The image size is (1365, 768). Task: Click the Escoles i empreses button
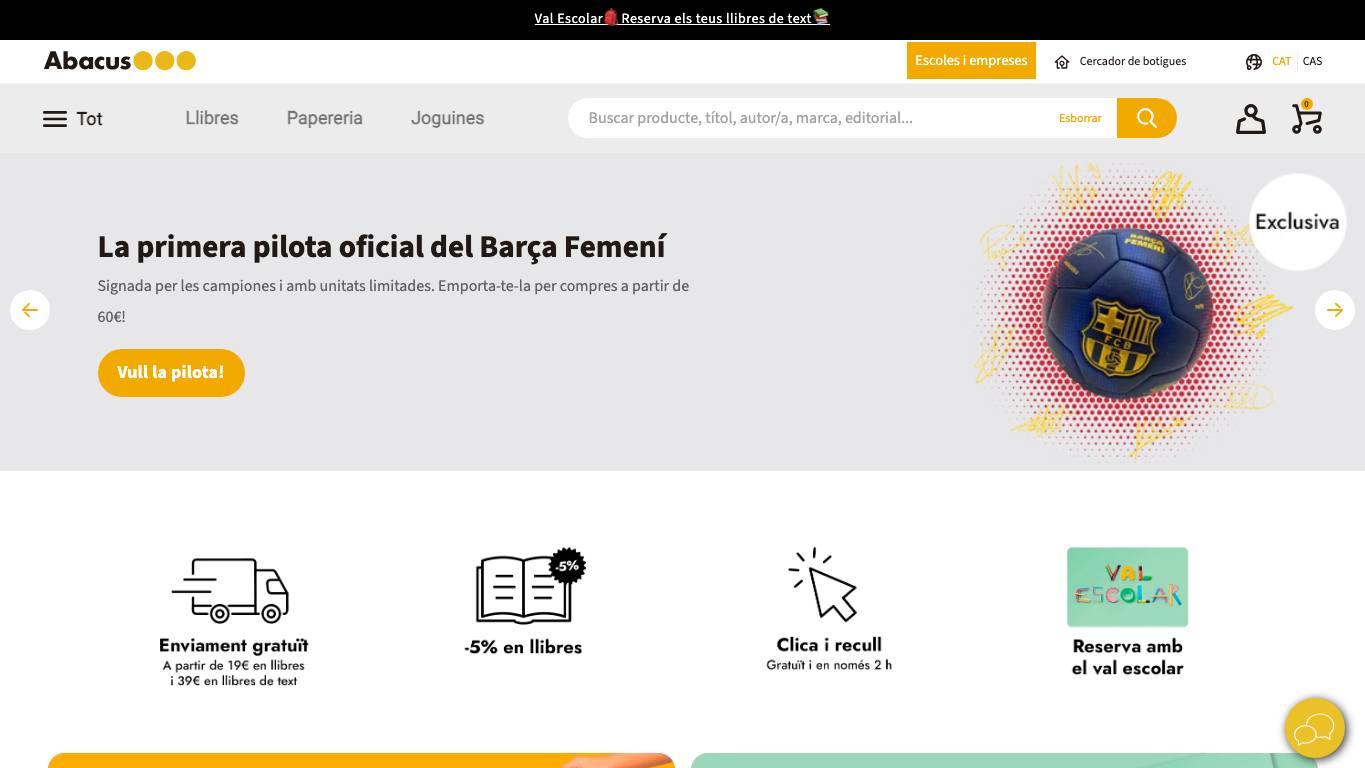pos(971,61)
